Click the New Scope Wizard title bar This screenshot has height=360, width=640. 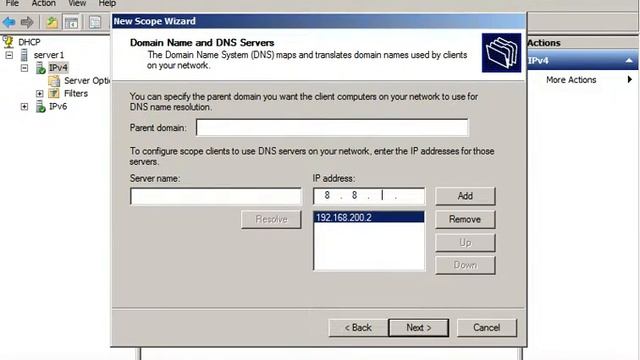[319, 21]
